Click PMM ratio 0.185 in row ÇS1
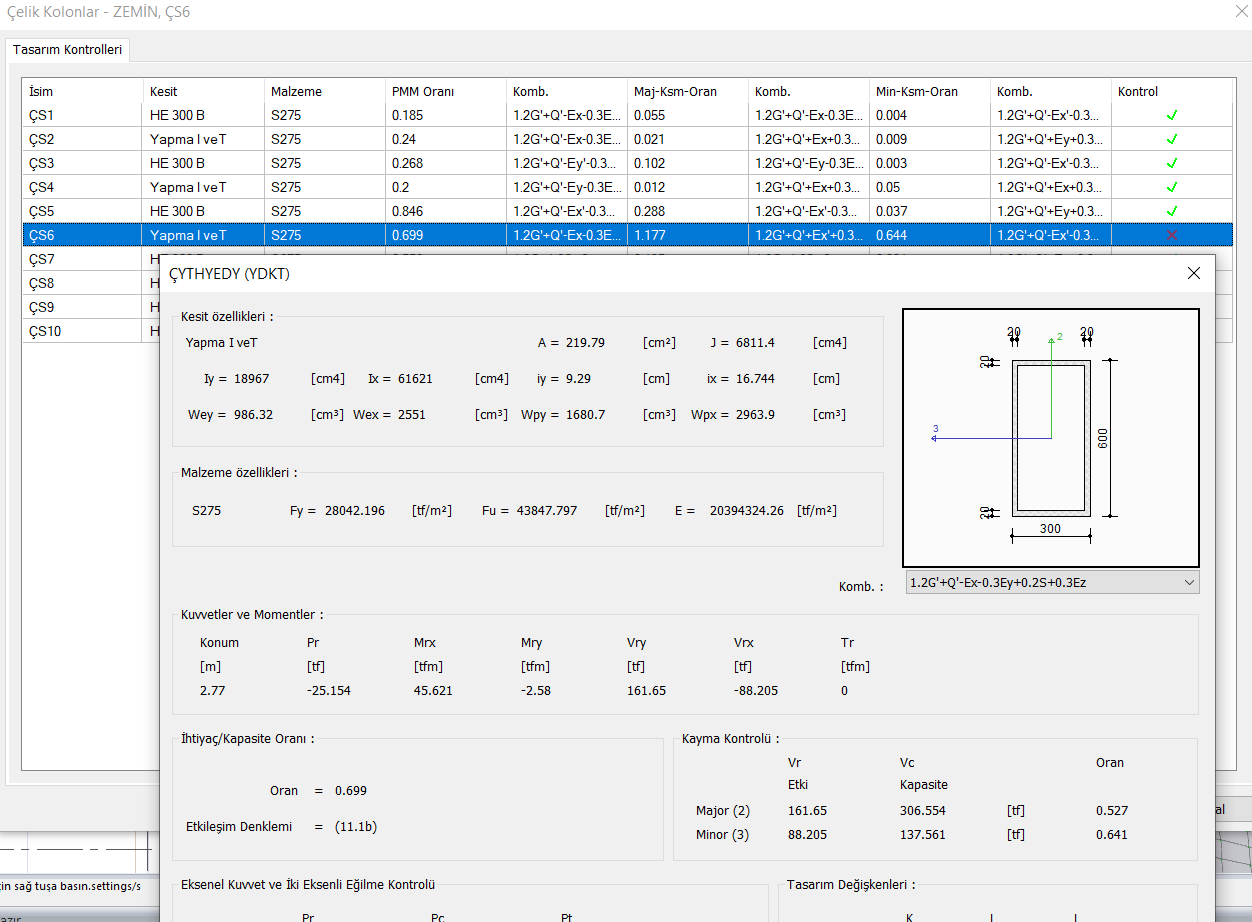This screenshot has width=1252, height=922. click(407, 115)
